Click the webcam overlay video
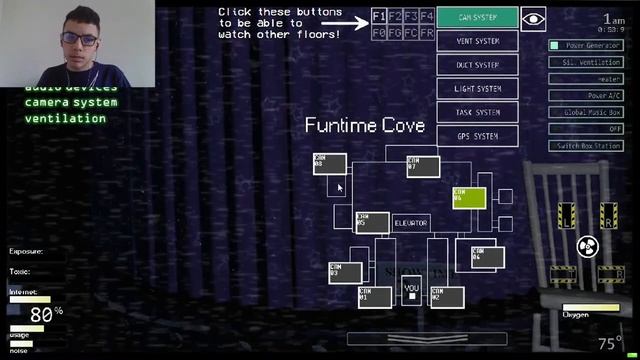This screenshot has height=360, width=640. point(78,43)
